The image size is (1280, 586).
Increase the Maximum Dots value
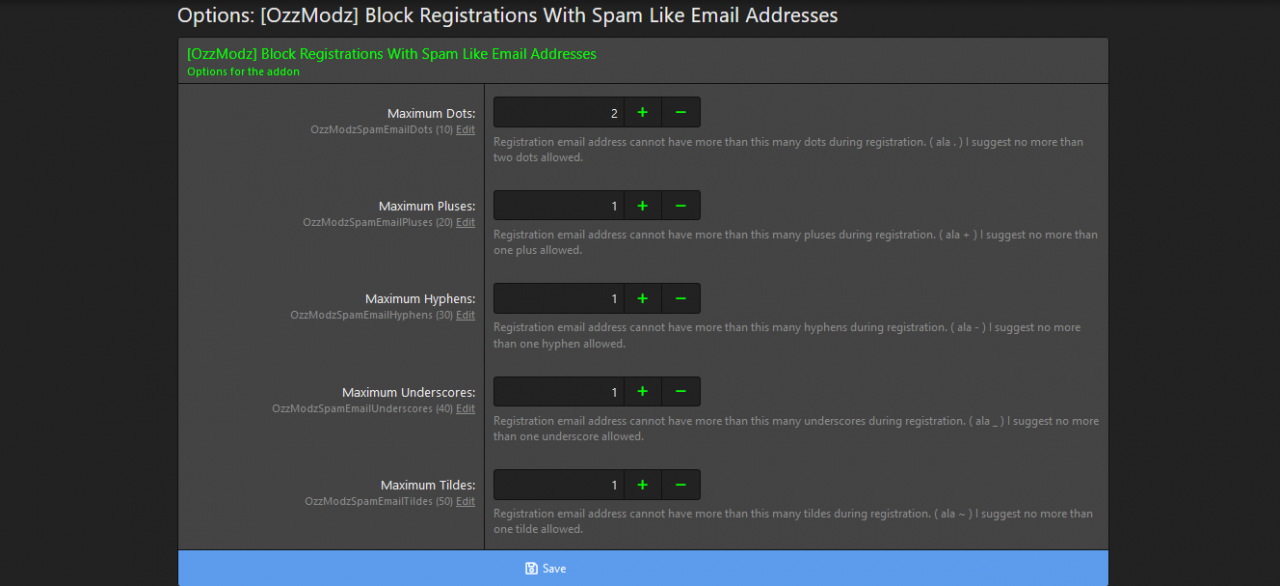[x=642, y=112]
